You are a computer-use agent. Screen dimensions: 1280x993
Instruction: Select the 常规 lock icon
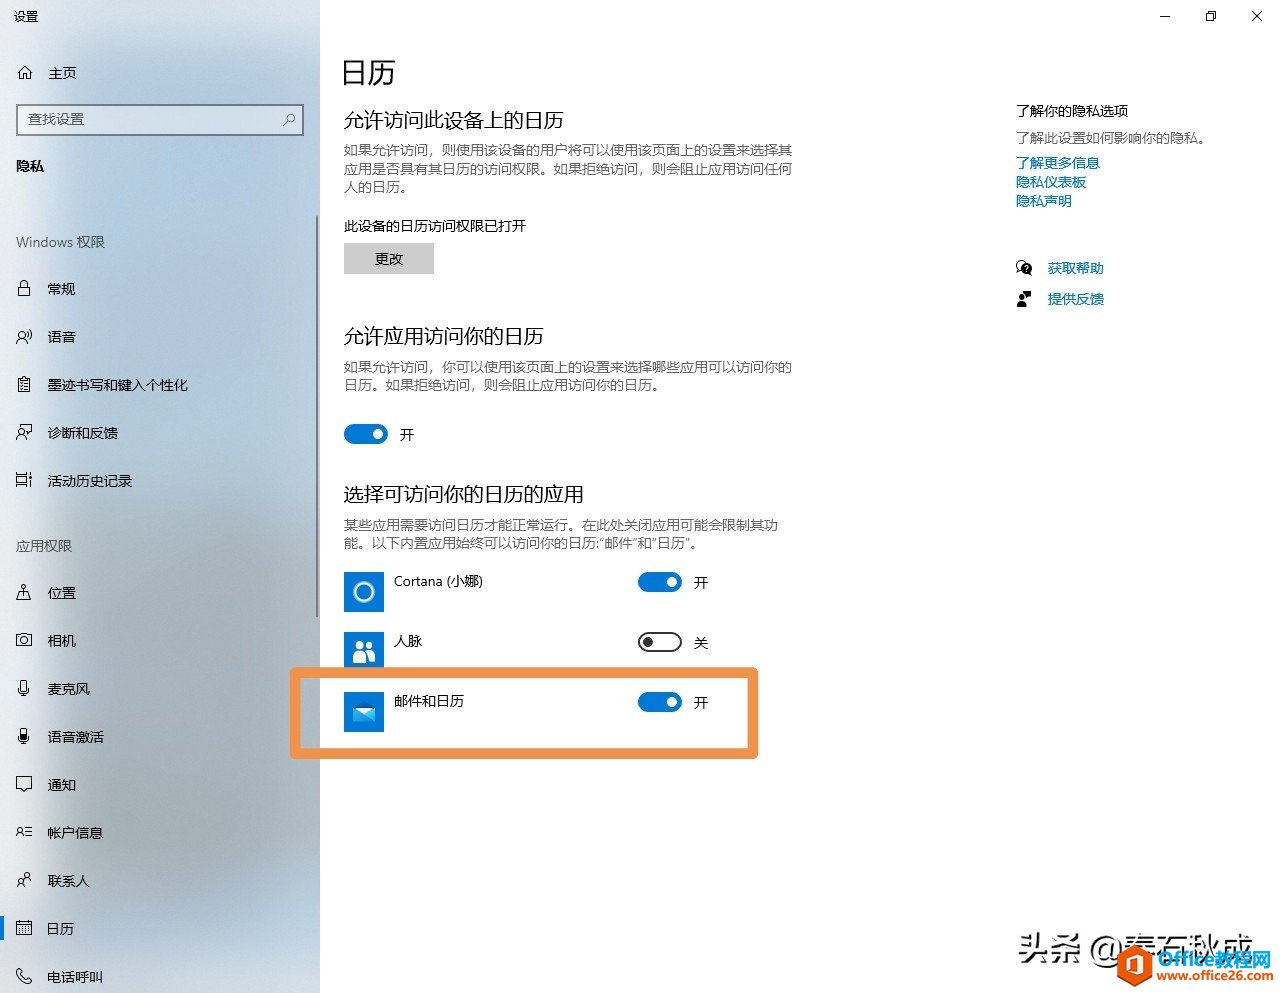[x=24, y=288]
